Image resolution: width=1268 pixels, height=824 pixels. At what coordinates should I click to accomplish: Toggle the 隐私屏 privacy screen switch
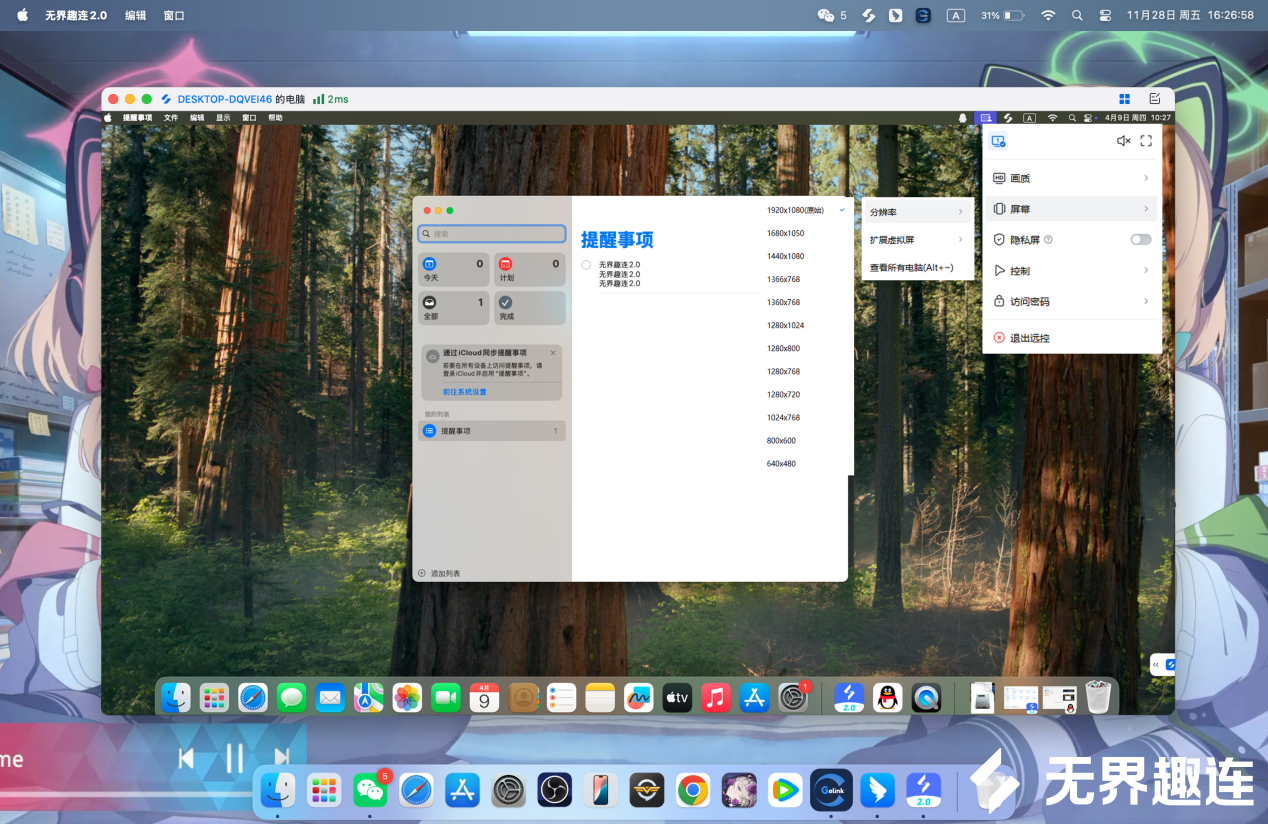coord(1140,240)
